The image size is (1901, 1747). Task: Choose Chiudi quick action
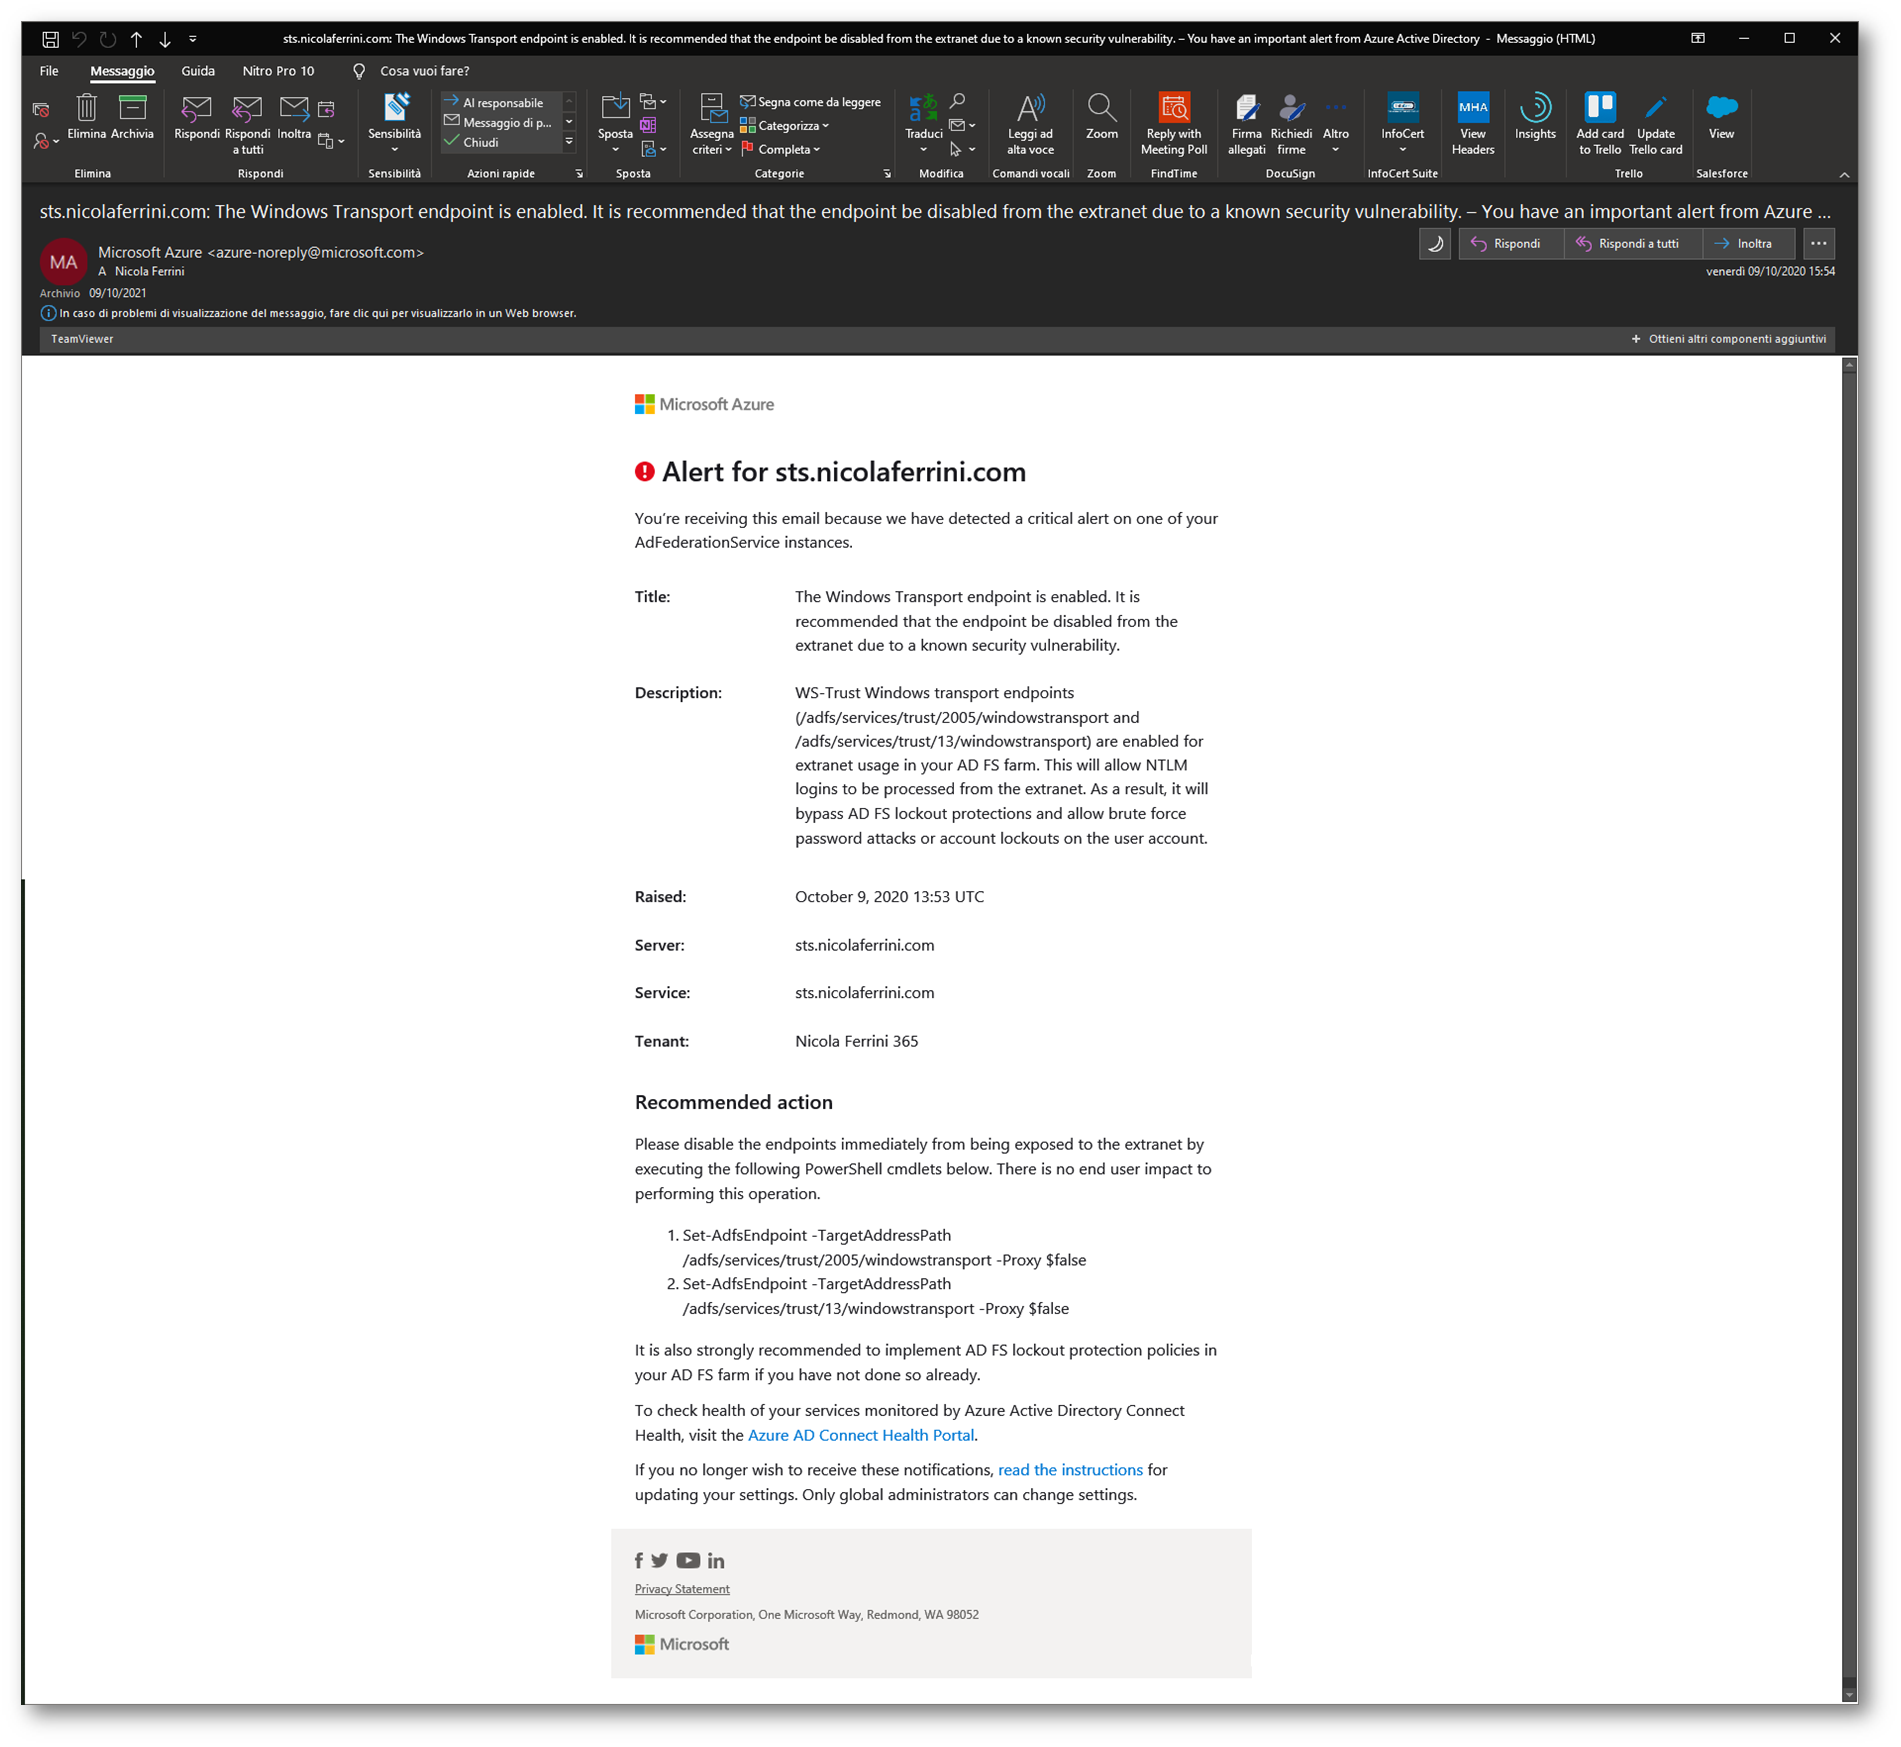pos(501,142)
